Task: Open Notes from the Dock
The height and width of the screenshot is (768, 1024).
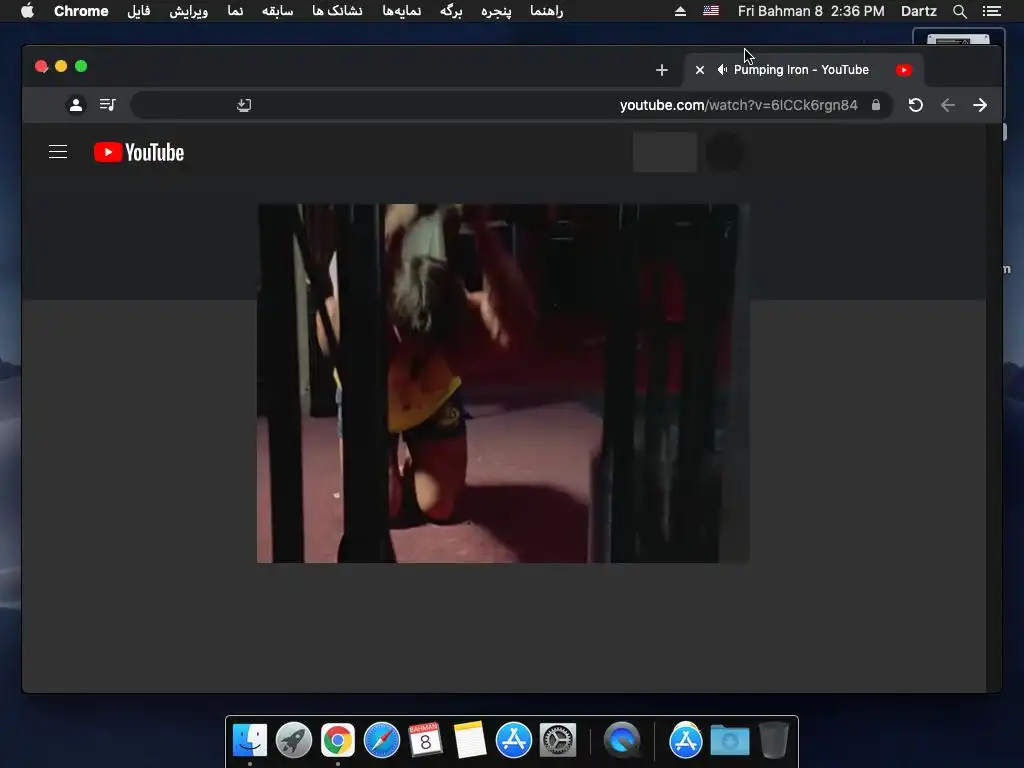Action: 470,740
